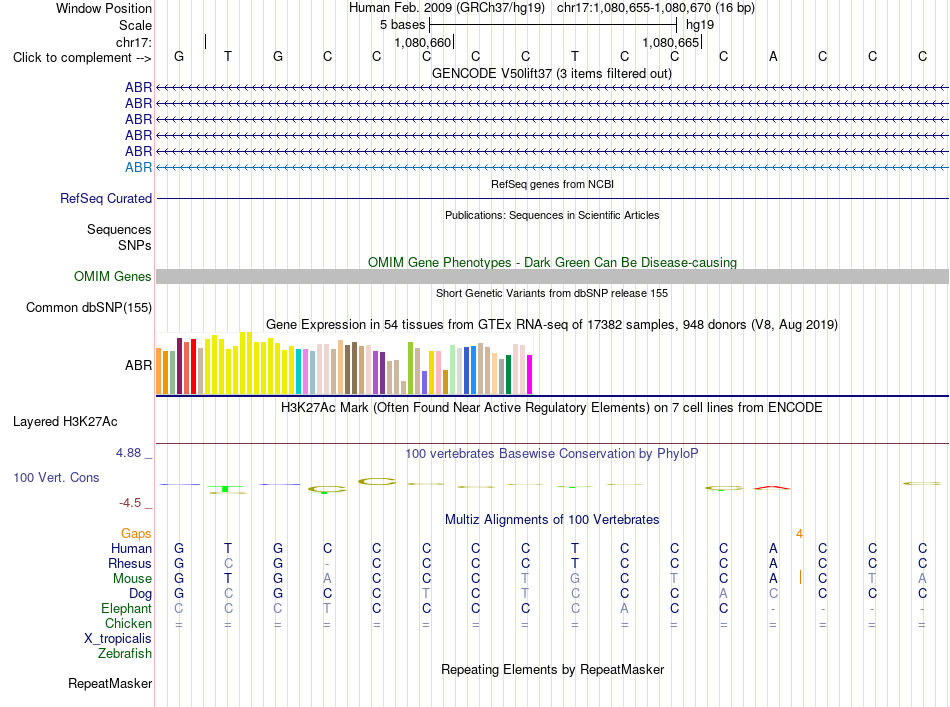Click the 'T' base in the Elephant row

click(327, 608)
